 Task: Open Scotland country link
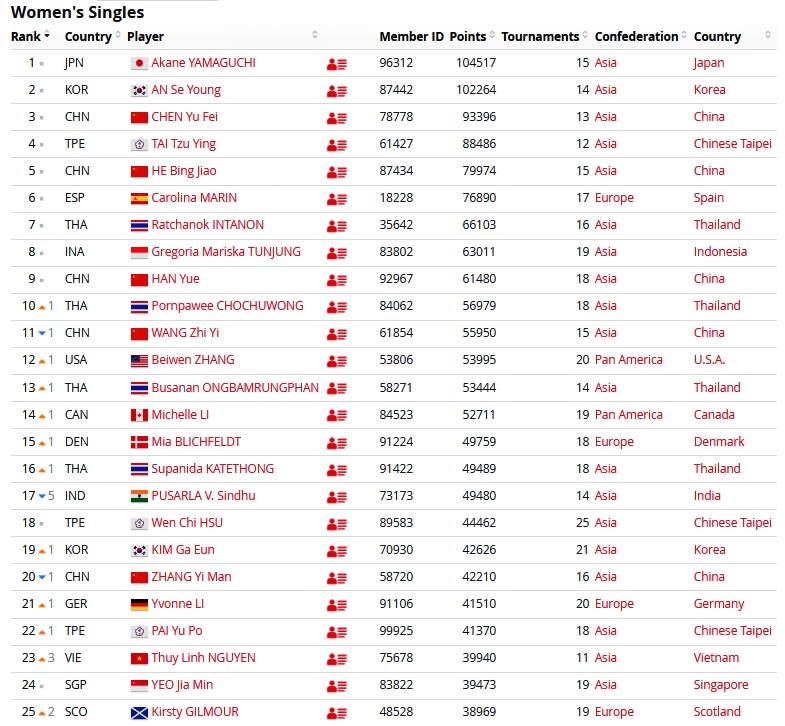click(717, 712)
